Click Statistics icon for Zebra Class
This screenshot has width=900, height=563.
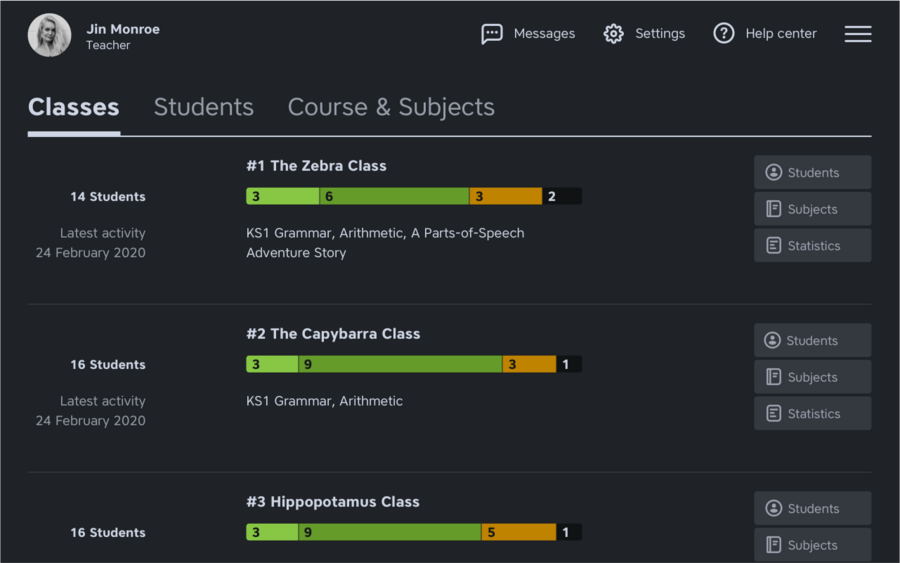pos(773,245)
